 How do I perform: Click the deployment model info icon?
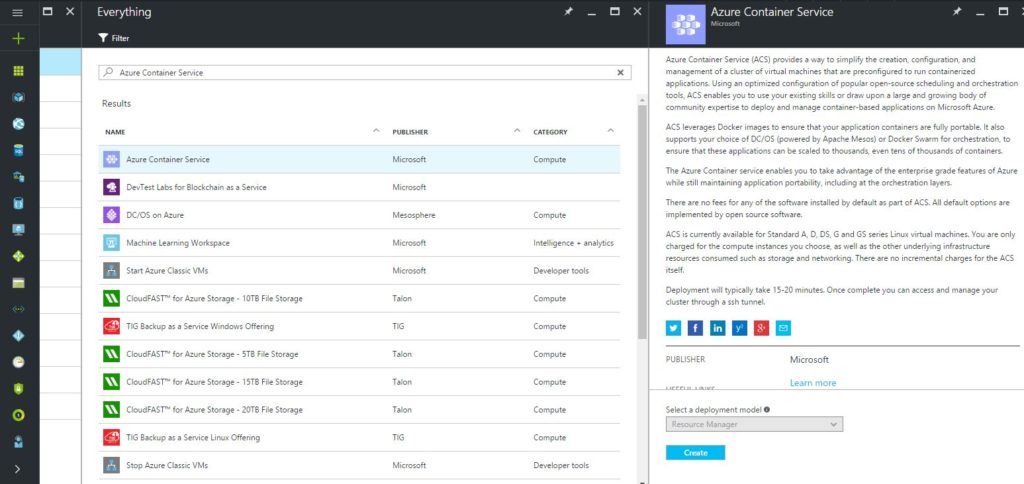point(767,410)
